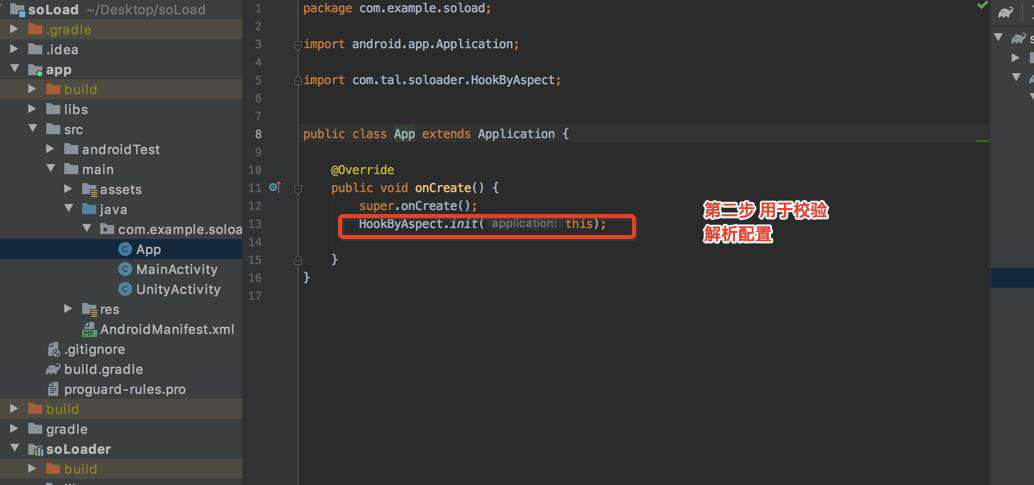This screenshot has width=1034, height=485.
Task: Expand the libs folder arrow
Action: coord(32,109)
